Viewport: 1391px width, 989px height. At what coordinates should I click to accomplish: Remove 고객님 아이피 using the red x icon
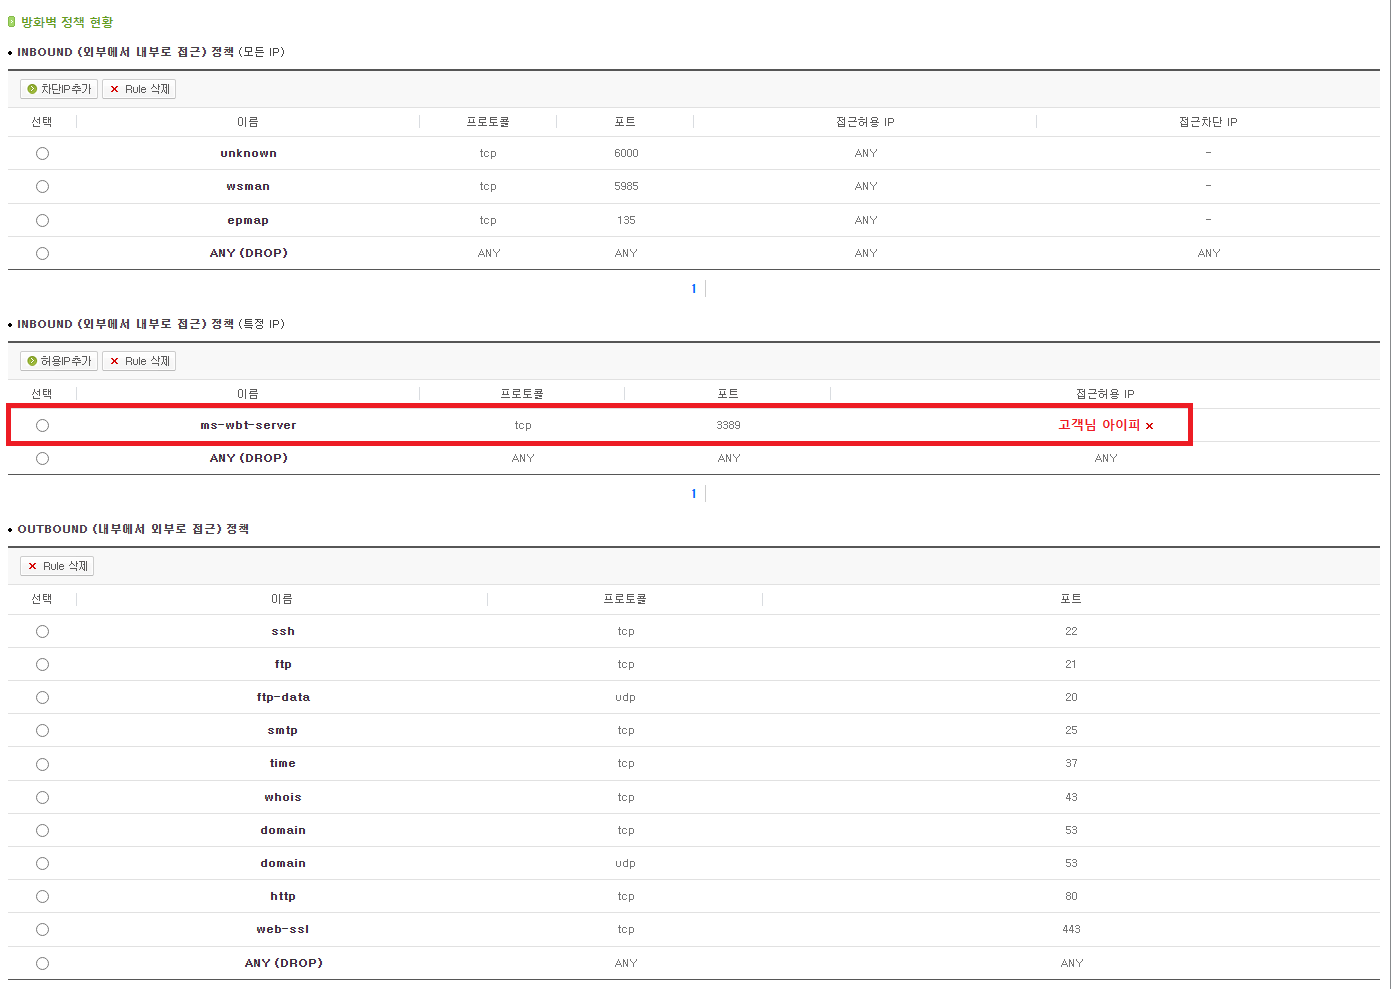coord(1149,424)
